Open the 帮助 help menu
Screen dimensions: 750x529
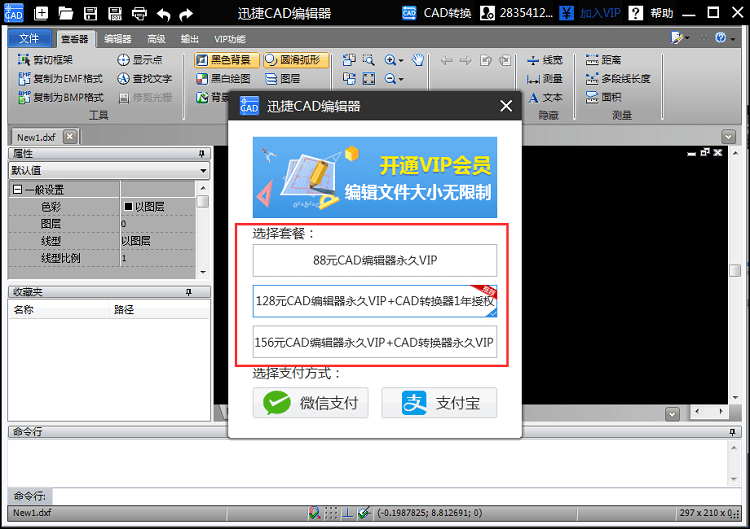[651, 13]
